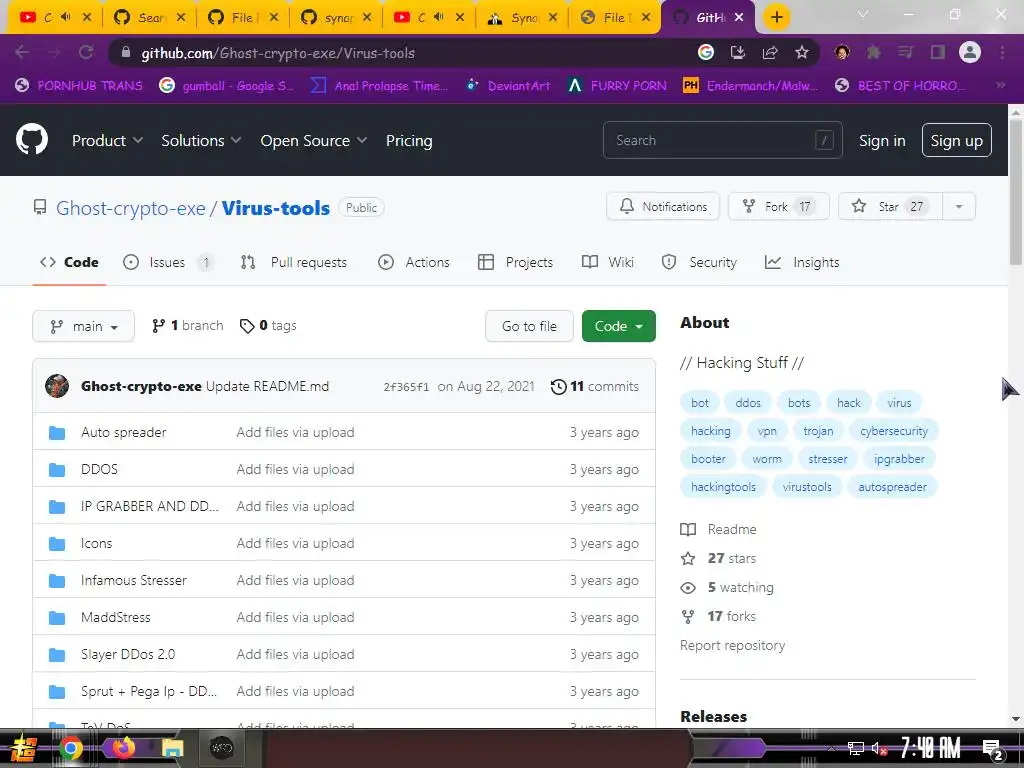Open the 1 branch link
Viewport: 1024px width, 768px height.
pyautogui.click(x=187, y=325)
